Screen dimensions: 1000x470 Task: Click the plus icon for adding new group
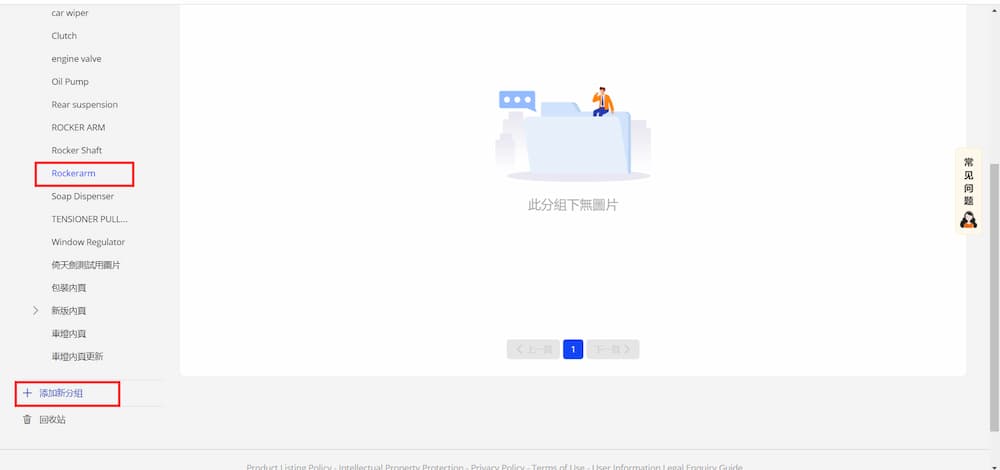coord(27,393)
